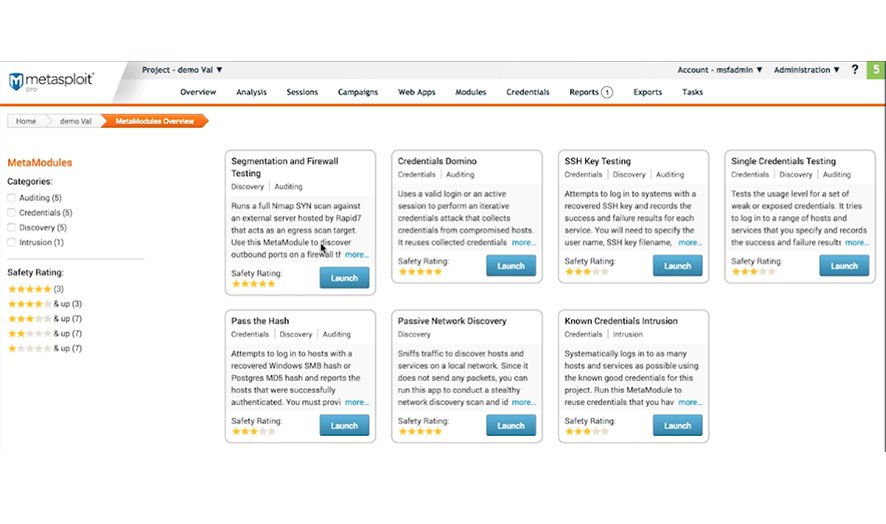Go to the Sessions menu item
886x524 pixels.
pyautogui.click(x=302, y=92)
